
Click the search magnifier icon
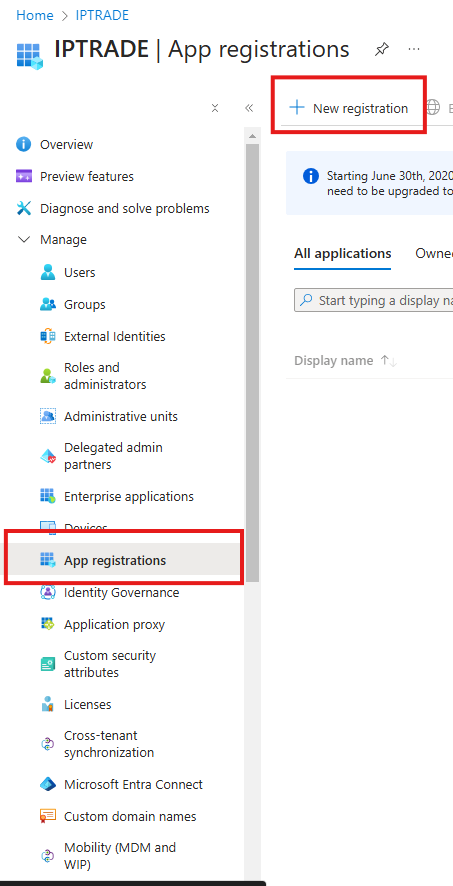click(x=306, y=300)
